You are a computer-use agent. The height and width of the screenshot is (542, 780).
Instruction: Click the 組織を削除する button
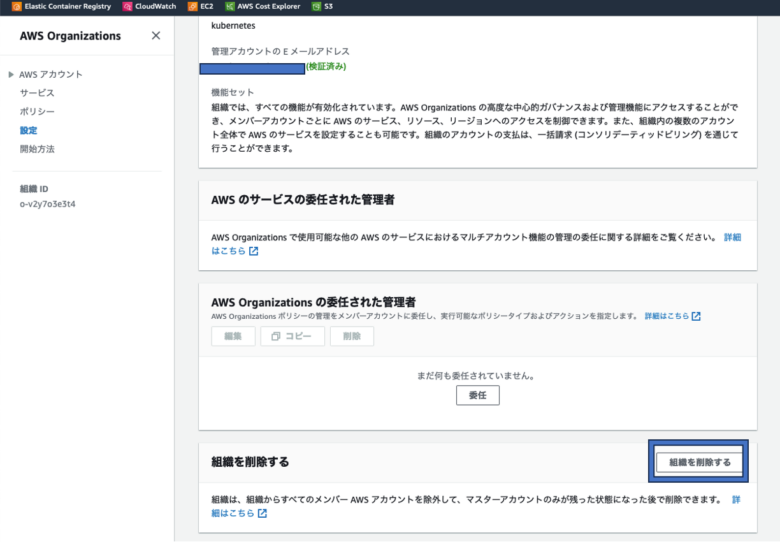coord(699,462)
